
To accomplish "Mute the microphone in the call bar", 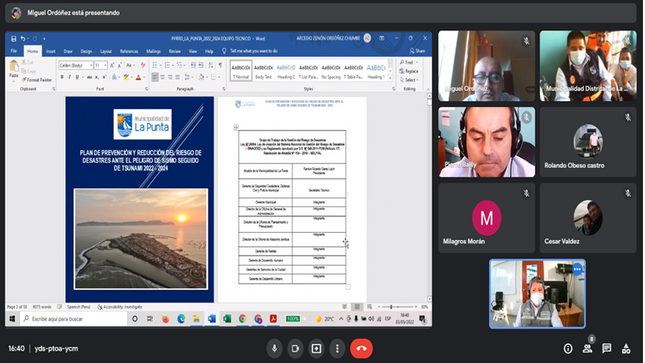I will (274, 349).
